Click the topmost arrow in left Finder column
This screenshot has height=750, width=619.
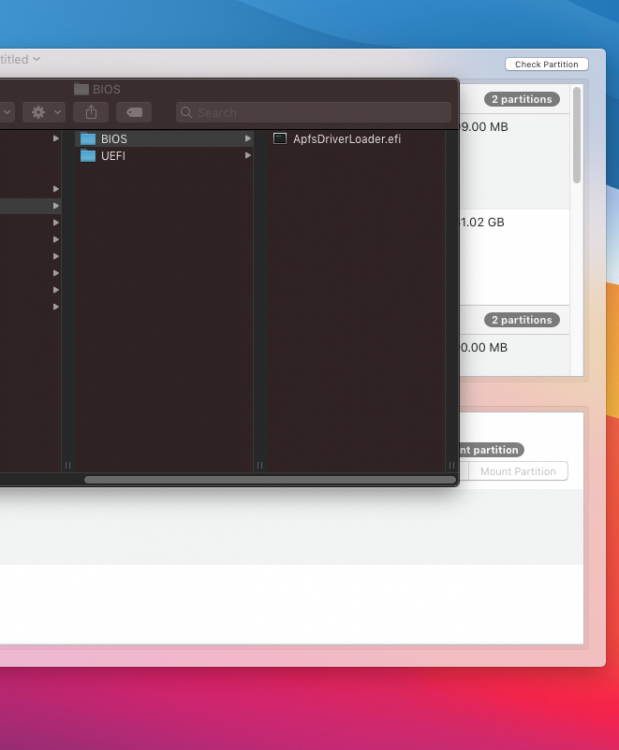[x=56, y=138]
